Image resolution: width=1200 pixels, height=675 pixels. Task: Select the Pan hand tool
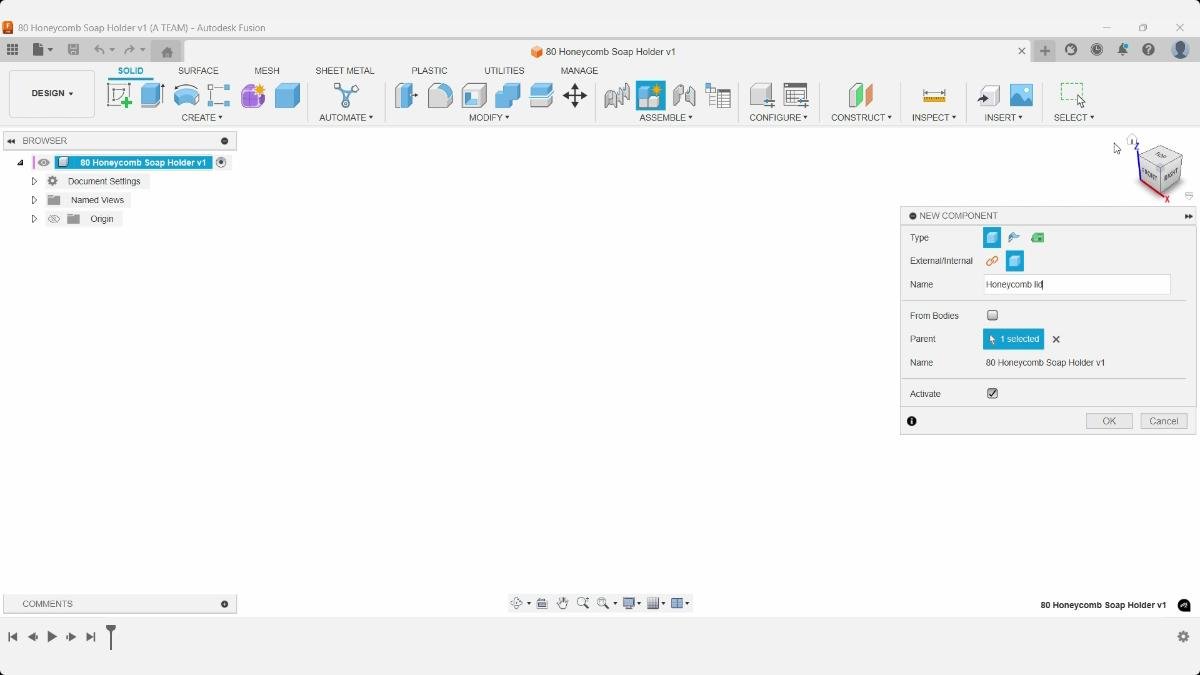pos(562,603)
